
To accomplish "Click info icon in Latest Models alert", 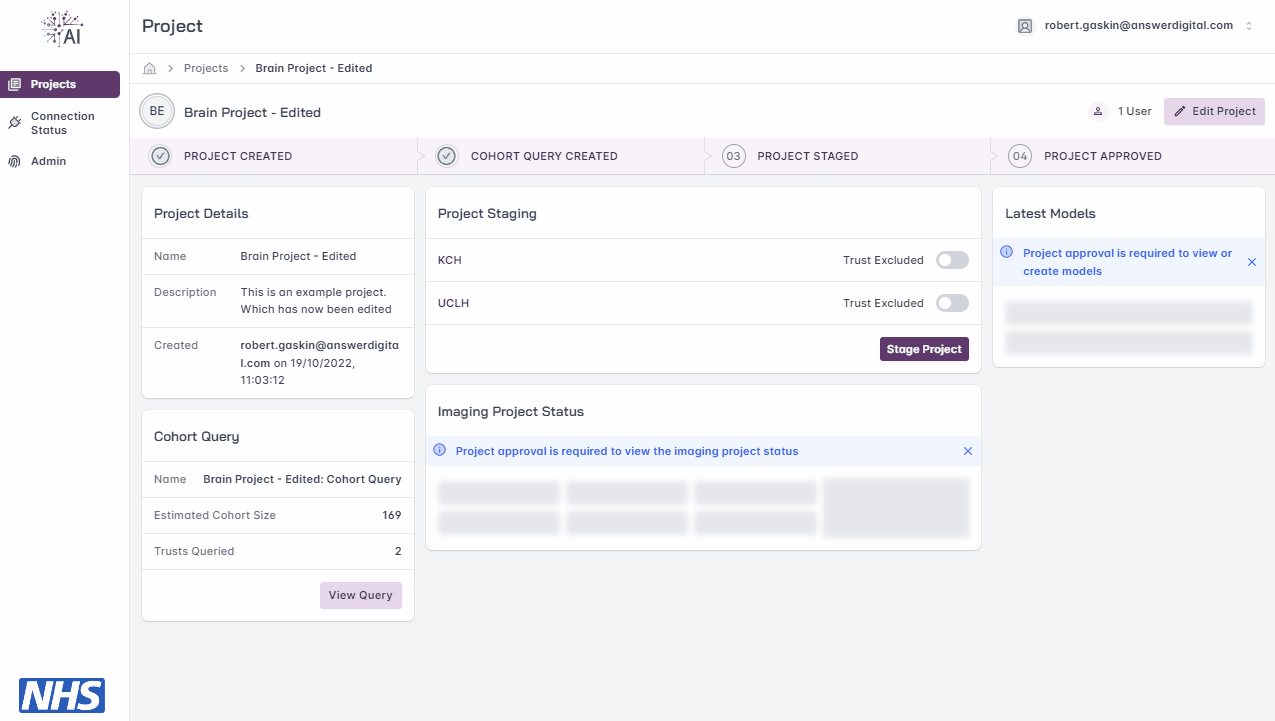I will (1007, 252).
